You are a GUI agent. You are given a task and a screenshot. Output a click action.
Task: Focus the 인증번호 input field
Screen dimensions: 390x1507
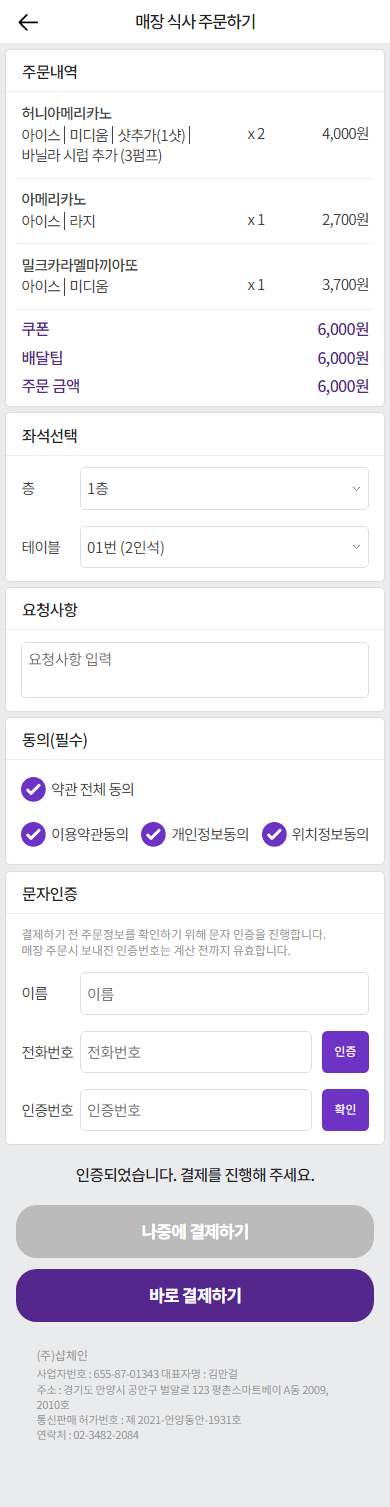(196, 1110)
